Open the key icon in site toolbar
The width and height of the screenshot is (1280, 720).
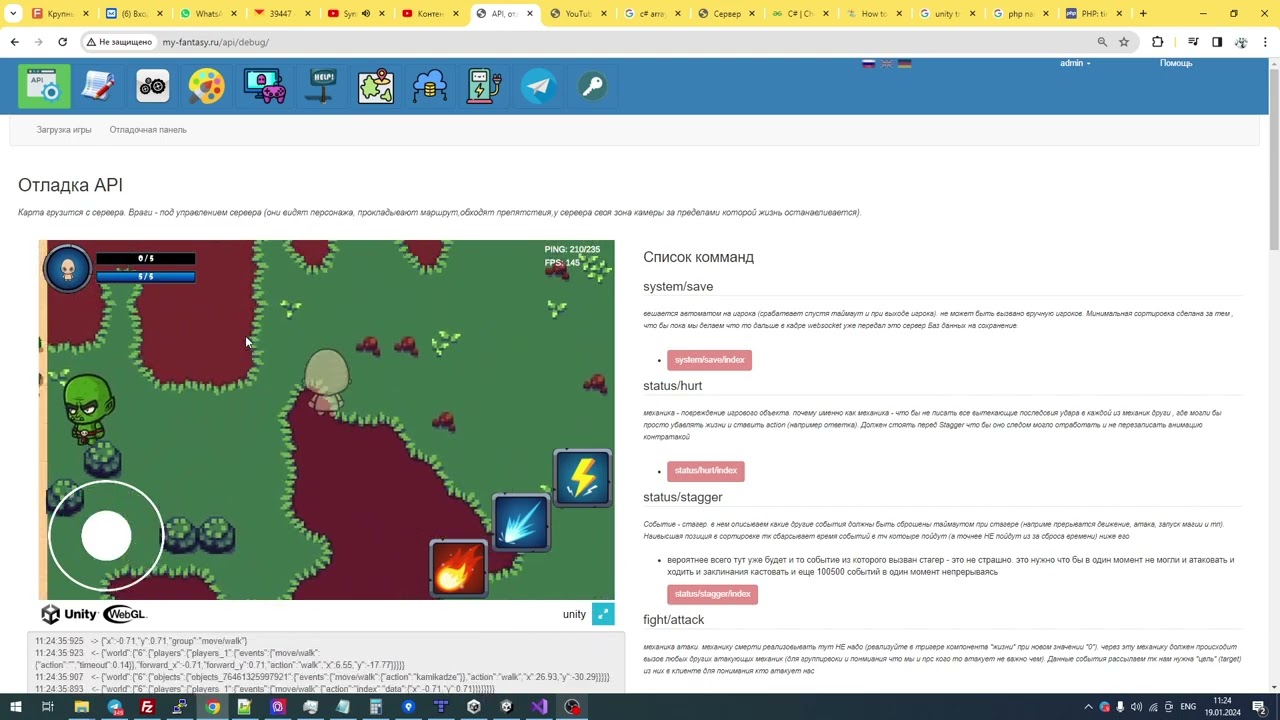pos(593,86)
